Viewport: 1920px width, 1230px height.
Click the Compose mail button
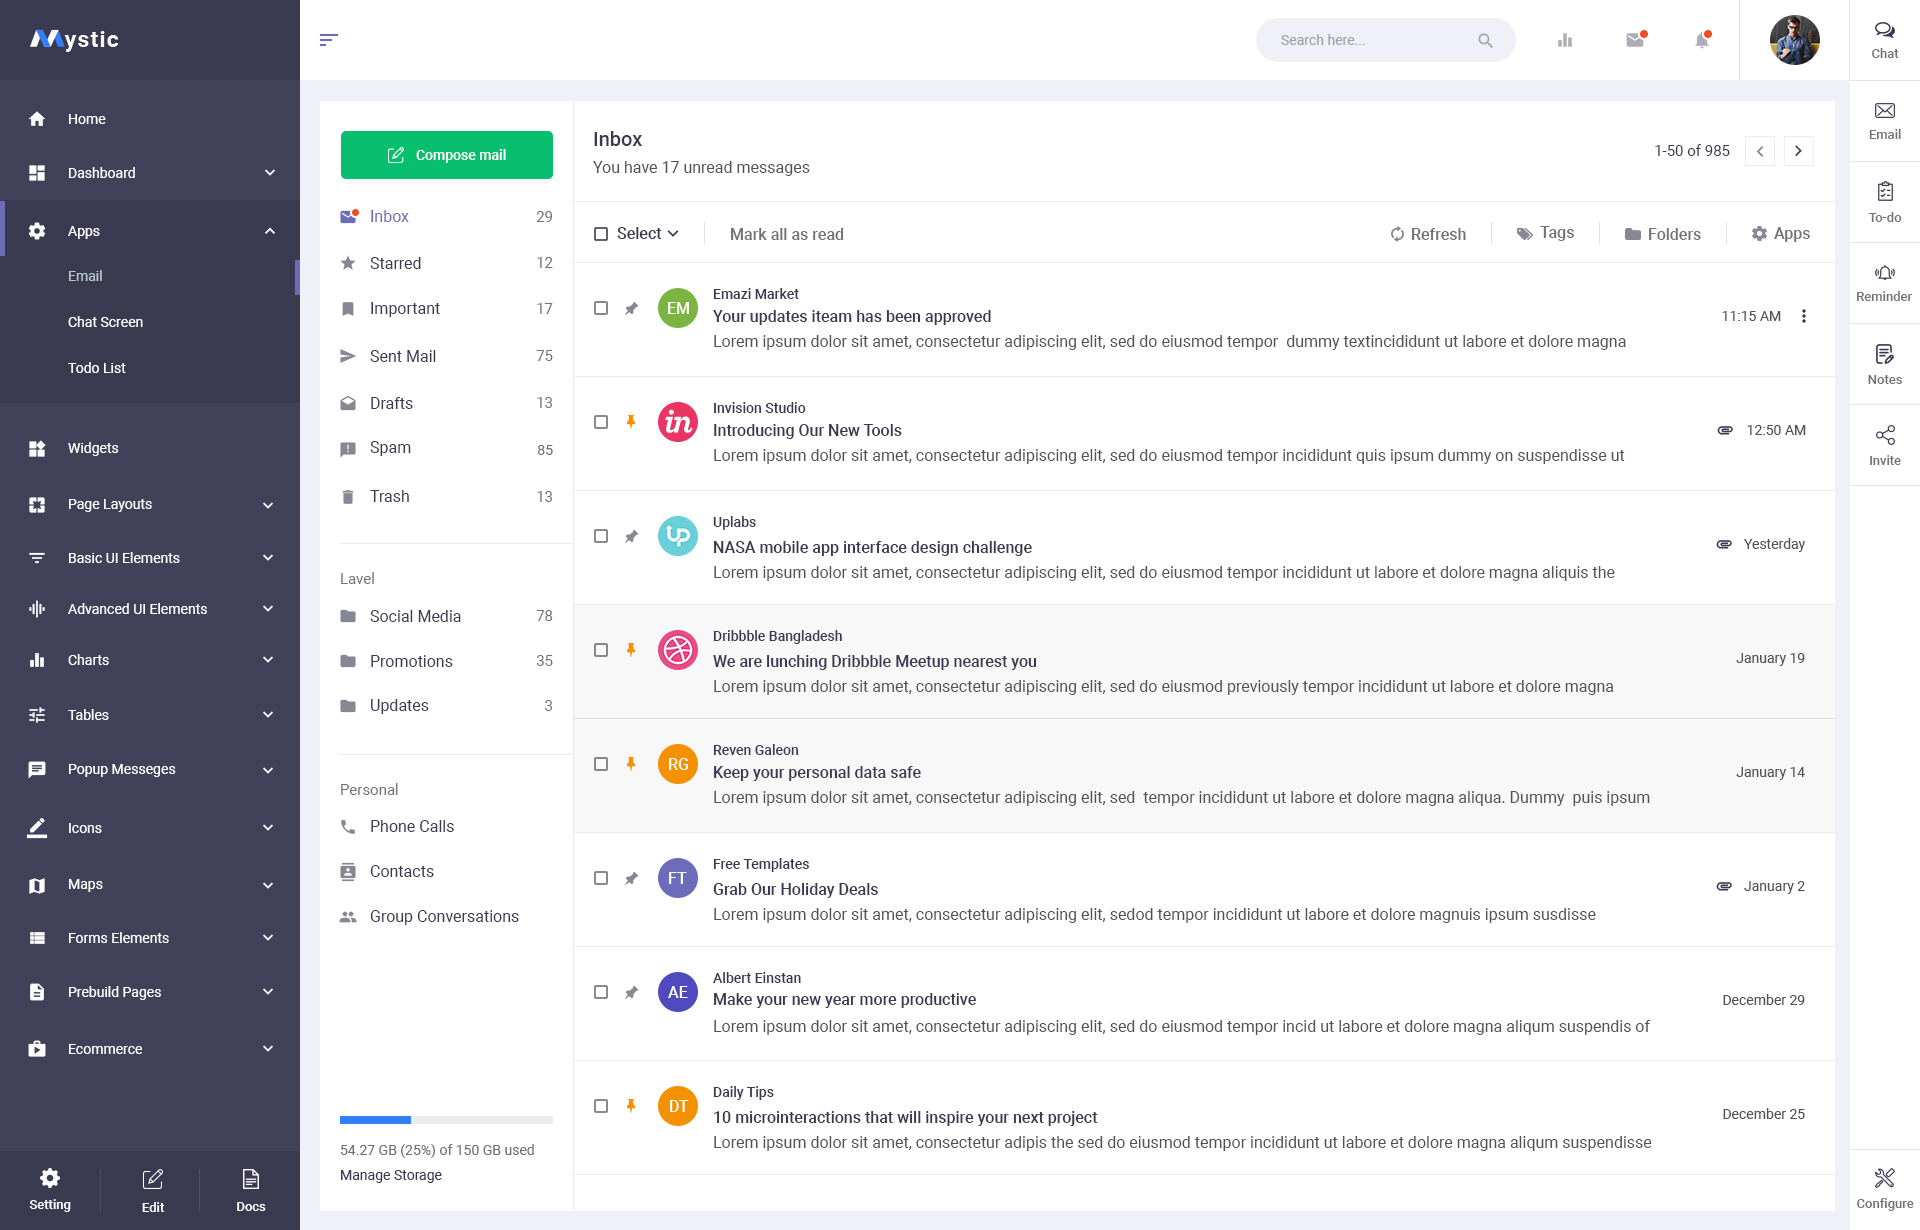point(446,155)
